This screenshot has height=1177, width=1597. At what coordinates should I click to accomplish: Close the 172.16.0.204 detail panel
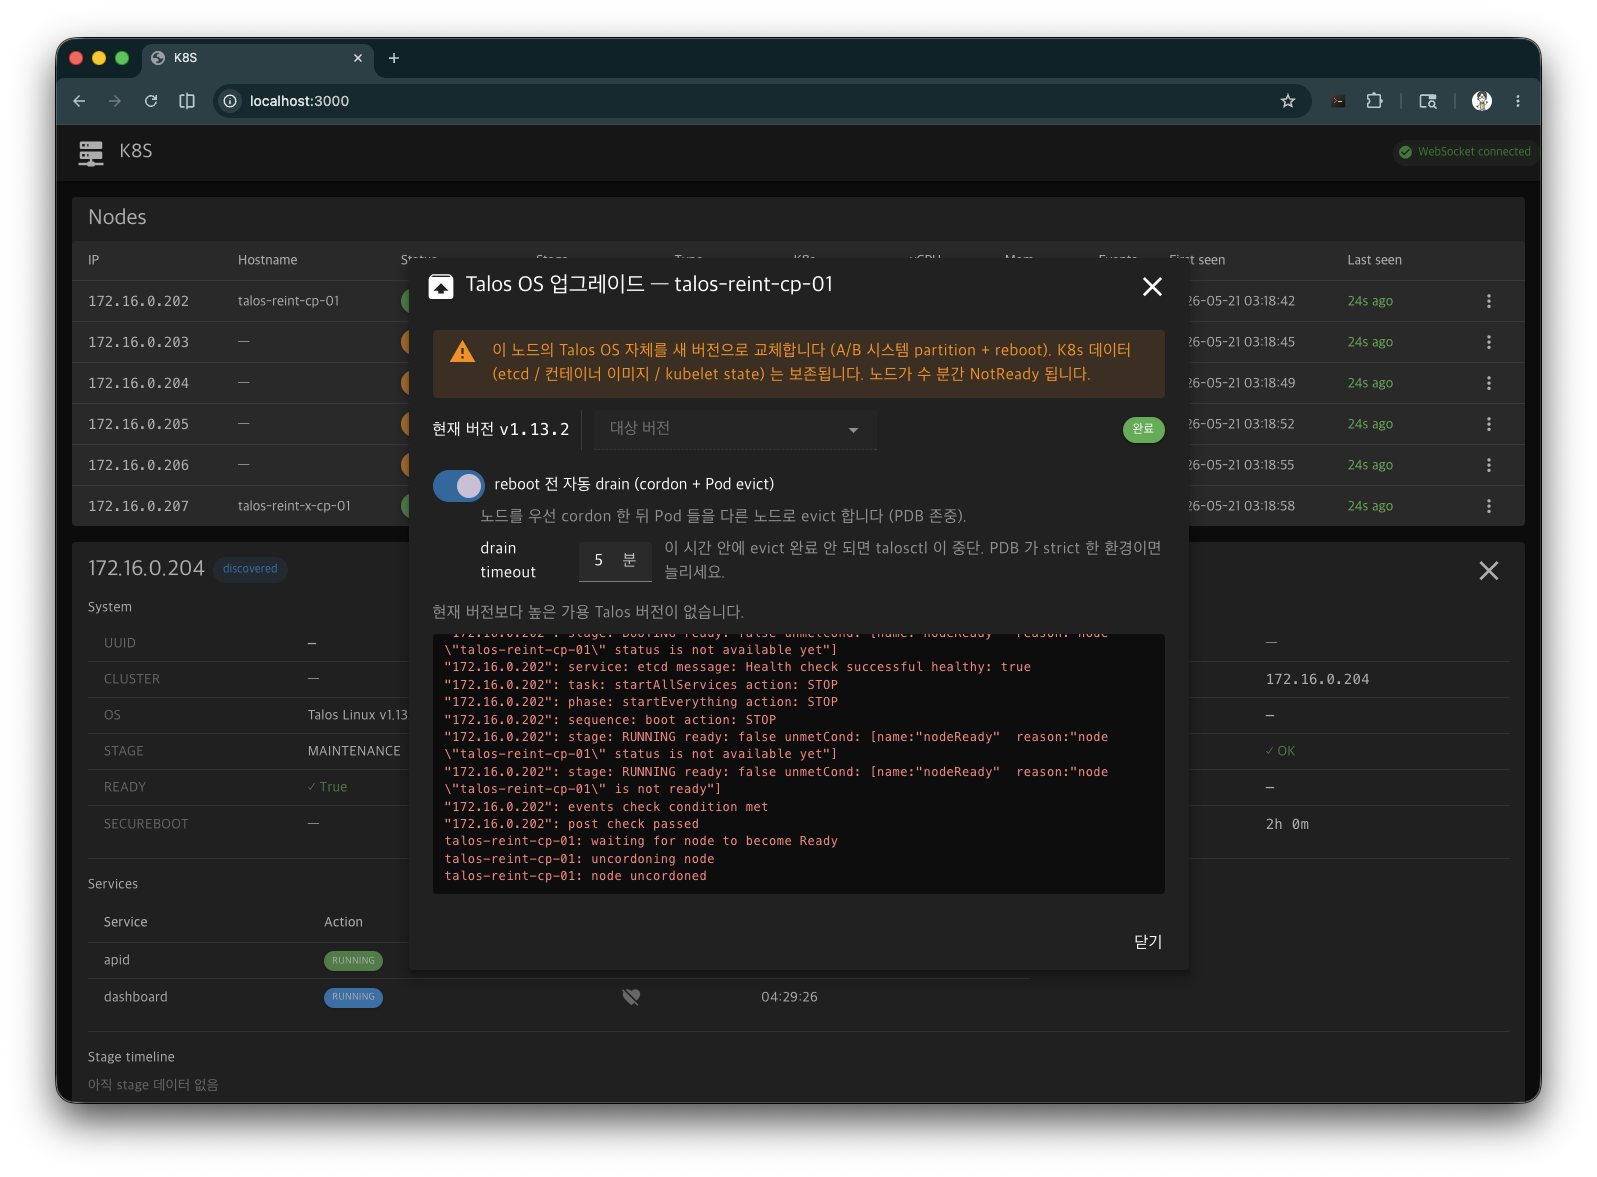1489,571
